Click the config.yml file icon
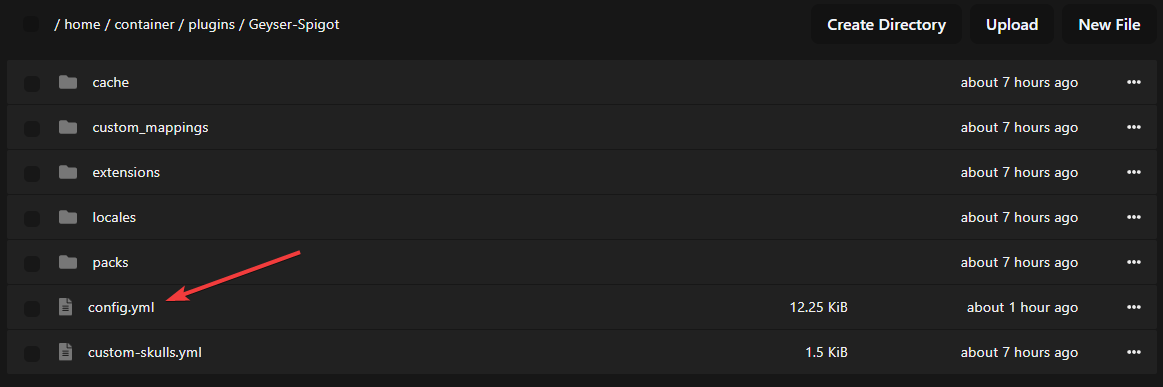1163x387 pixels. (66, 307)
